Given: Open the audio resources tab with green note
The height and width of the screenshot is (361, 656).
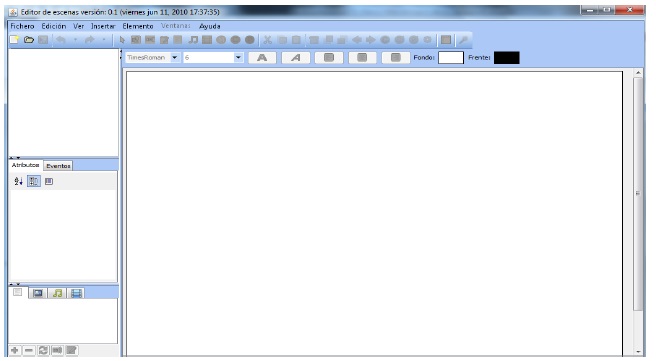Looking at the screenshot, I should (x=57, y=293).
